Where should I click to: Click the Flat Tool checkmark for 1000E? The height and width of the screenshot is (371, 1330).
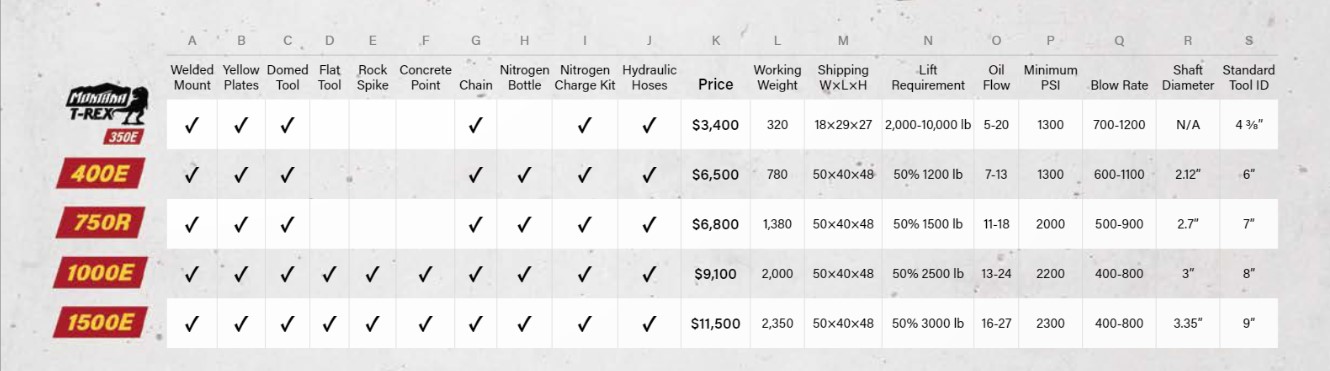(330, 273)
